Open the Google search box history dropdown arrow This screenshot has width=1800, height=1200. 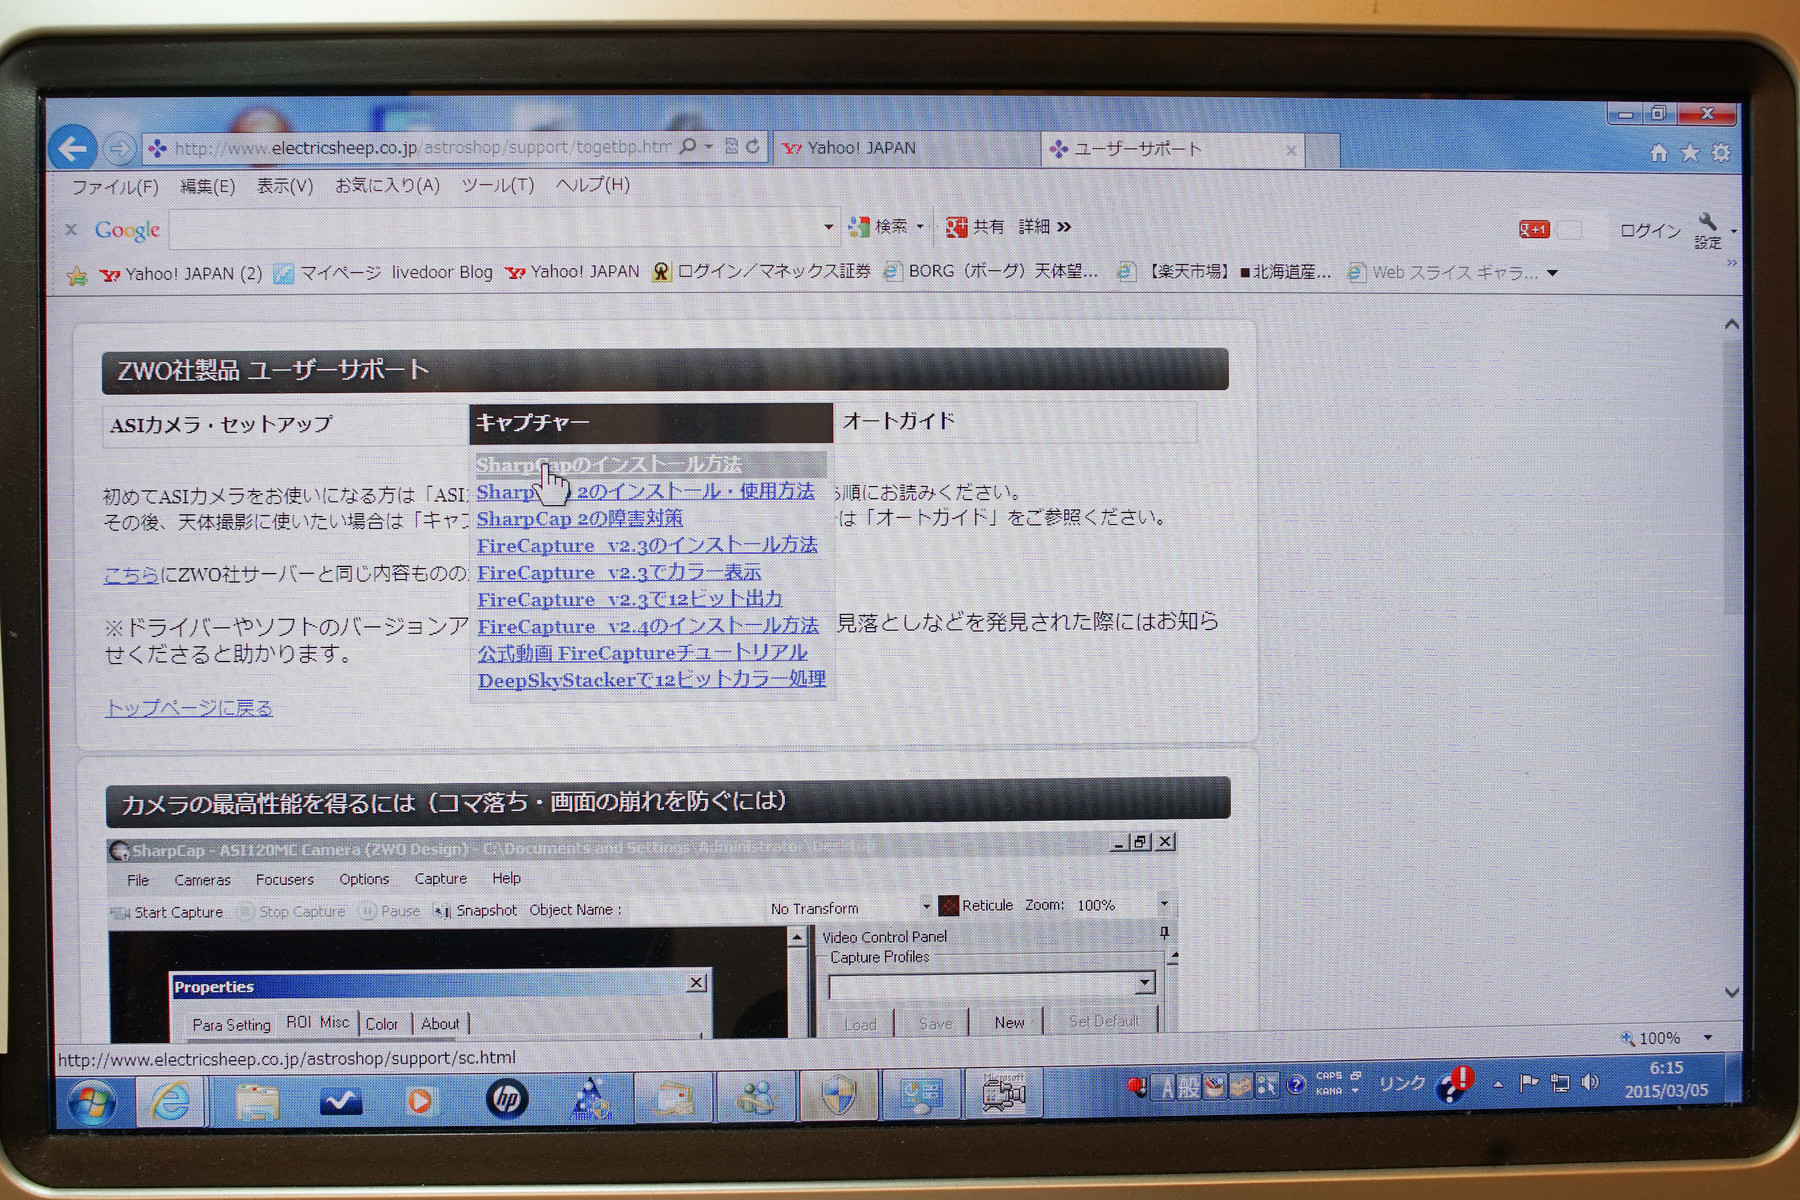point(828,228)
